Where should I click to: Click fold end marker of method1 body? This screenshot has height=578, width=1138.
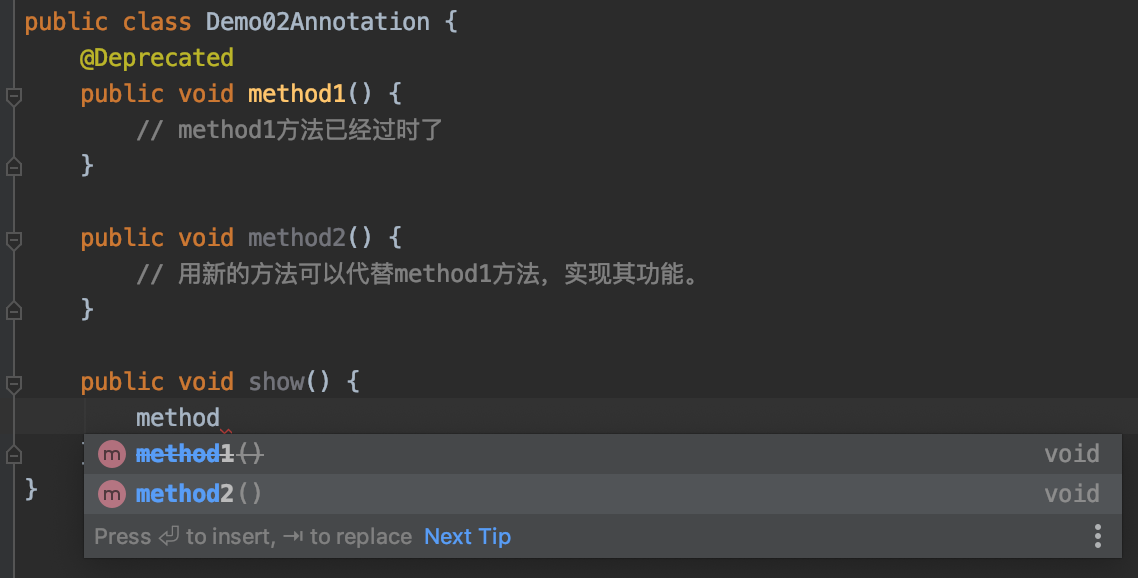click(x=14, y=167)
